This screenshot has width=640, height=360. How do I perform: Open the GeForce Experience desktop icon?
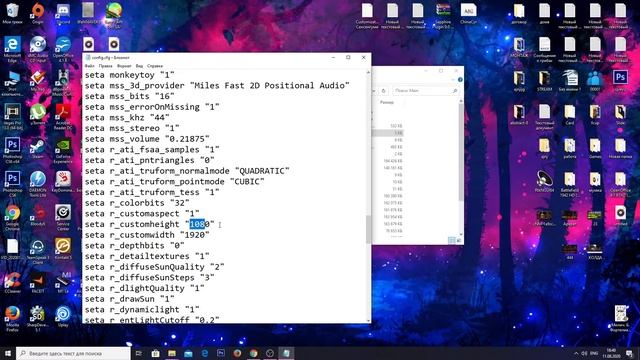[63, 151]
